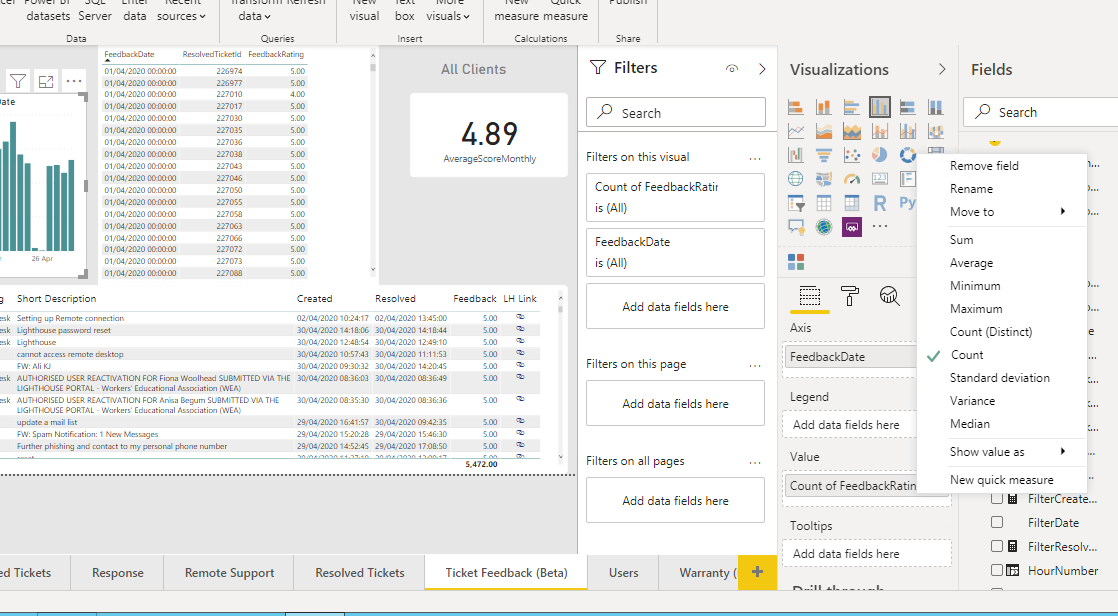The image size is (1118, 616).
Task: Select line and stacked column chart visual
Action: [880, 131]
